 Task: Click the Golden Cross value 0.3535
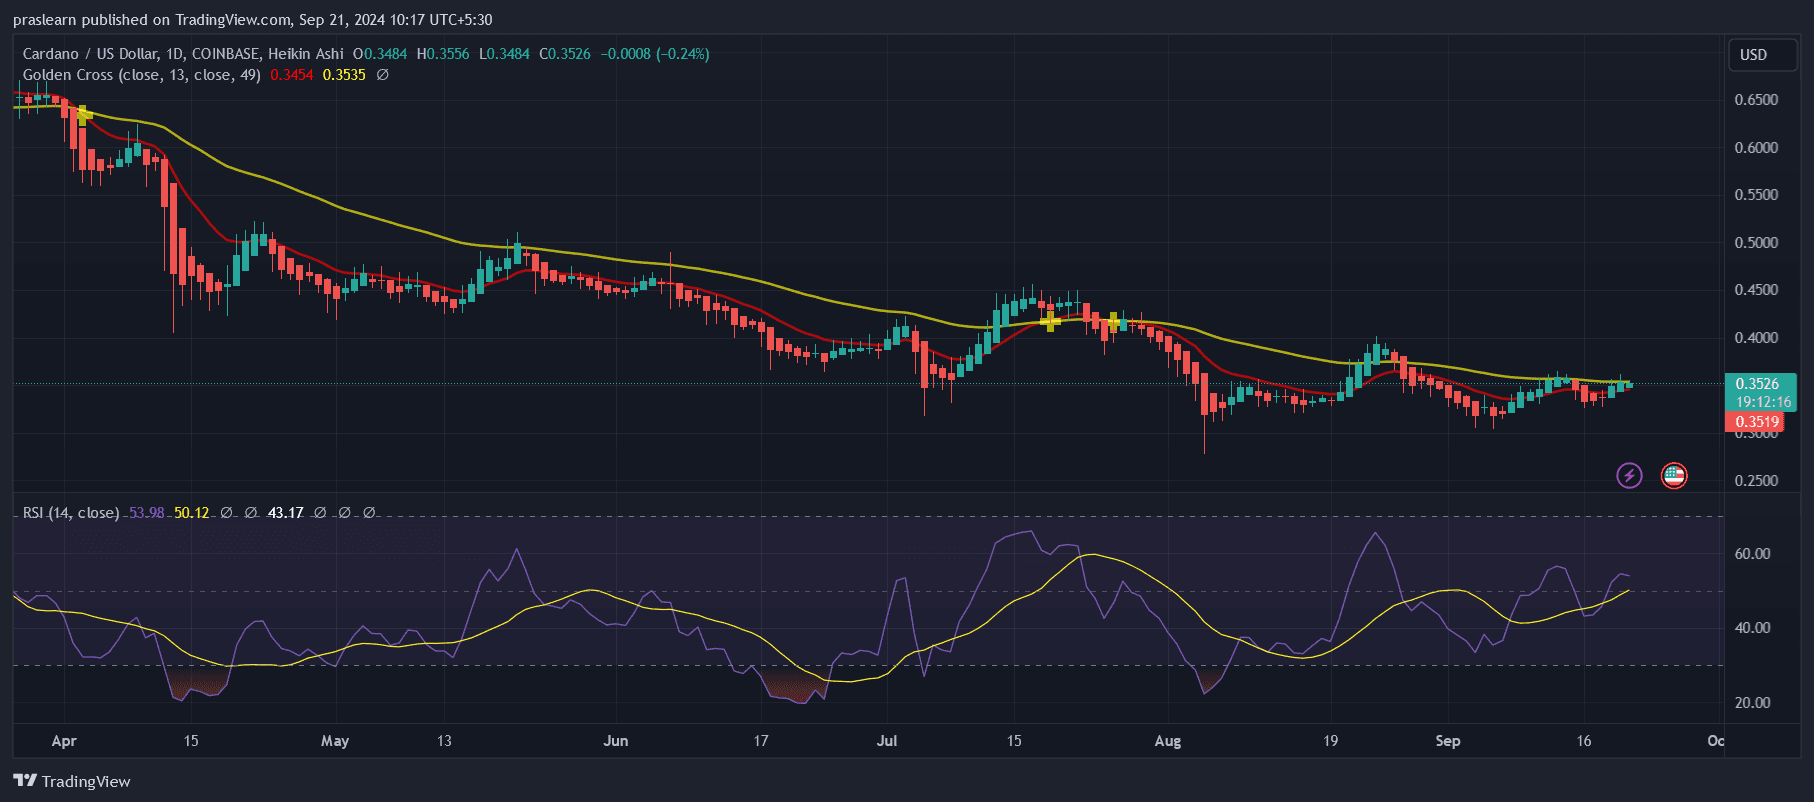345,75
